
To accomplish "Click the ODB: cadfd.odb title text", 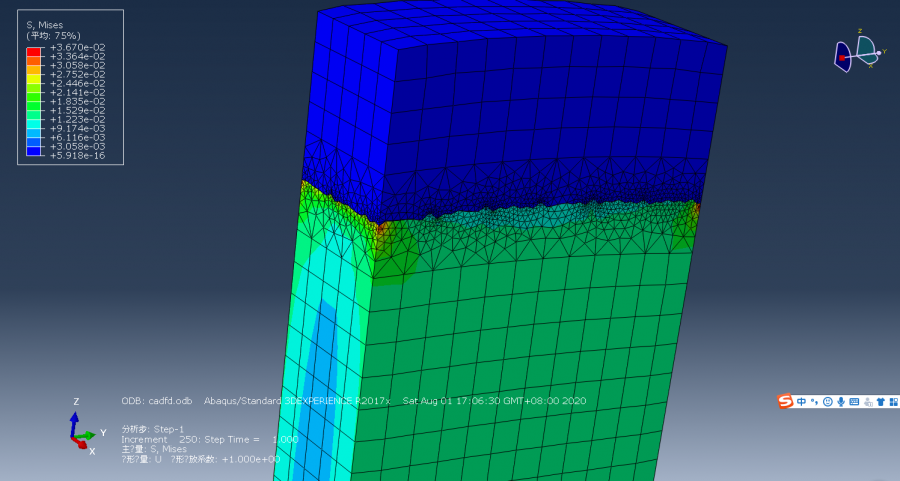I will (157, 401).
